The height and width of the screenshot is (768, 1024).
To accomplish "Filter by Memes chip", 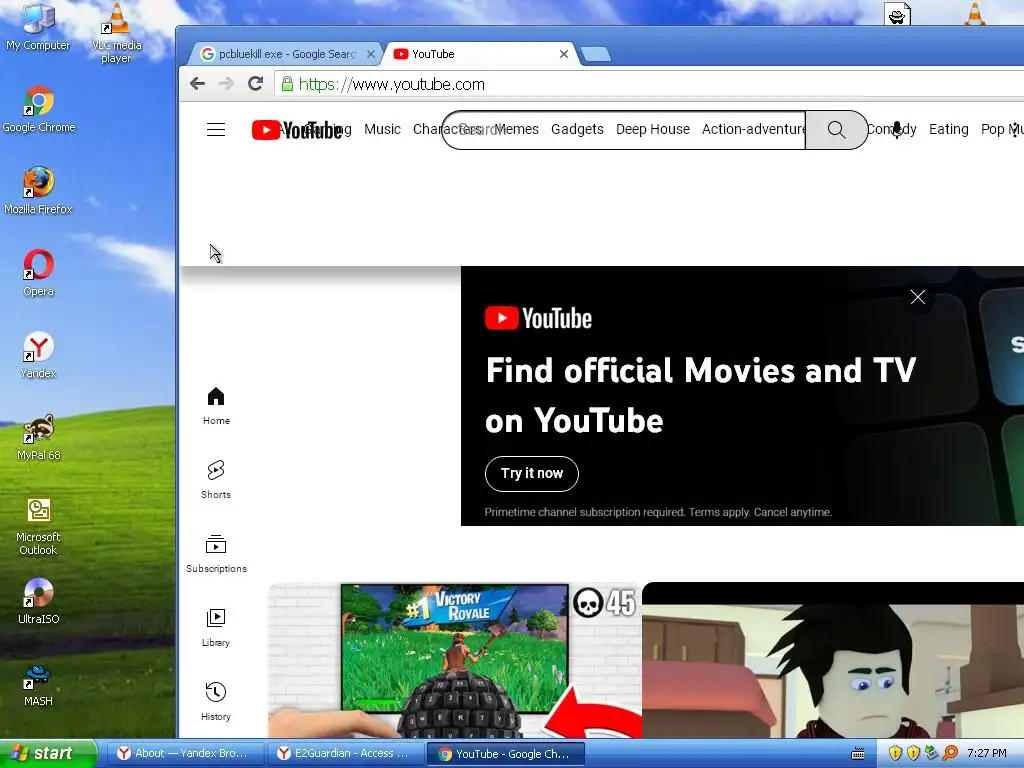I will [x=517, y=129].
